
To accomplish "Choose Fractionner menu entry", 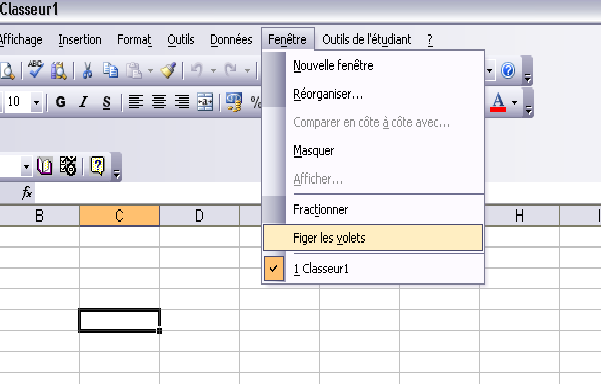I will point(373,209).
